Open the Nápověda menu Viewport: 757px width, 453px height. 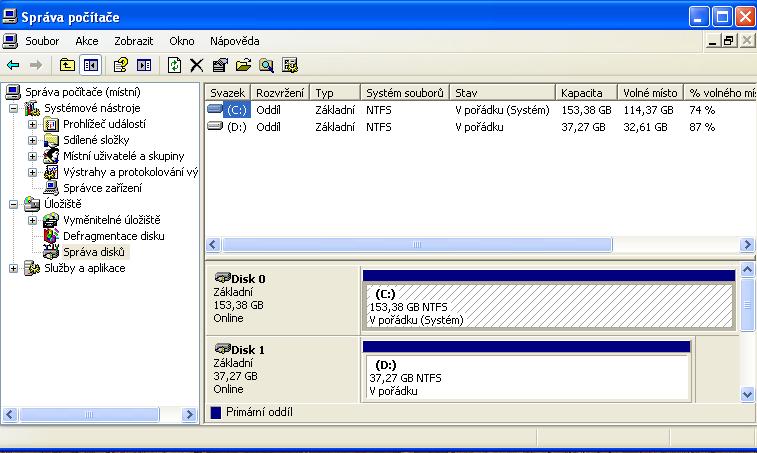coord(235,41)
